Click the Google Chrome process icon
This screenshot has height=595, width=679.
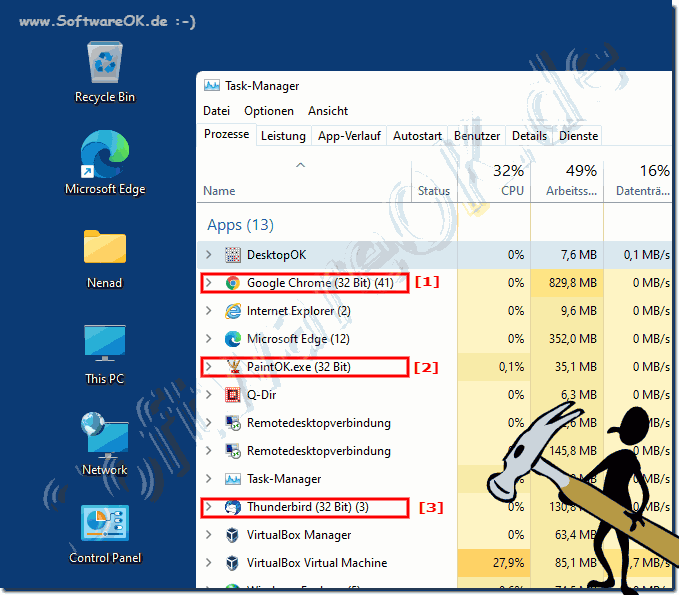pos(233,283)
